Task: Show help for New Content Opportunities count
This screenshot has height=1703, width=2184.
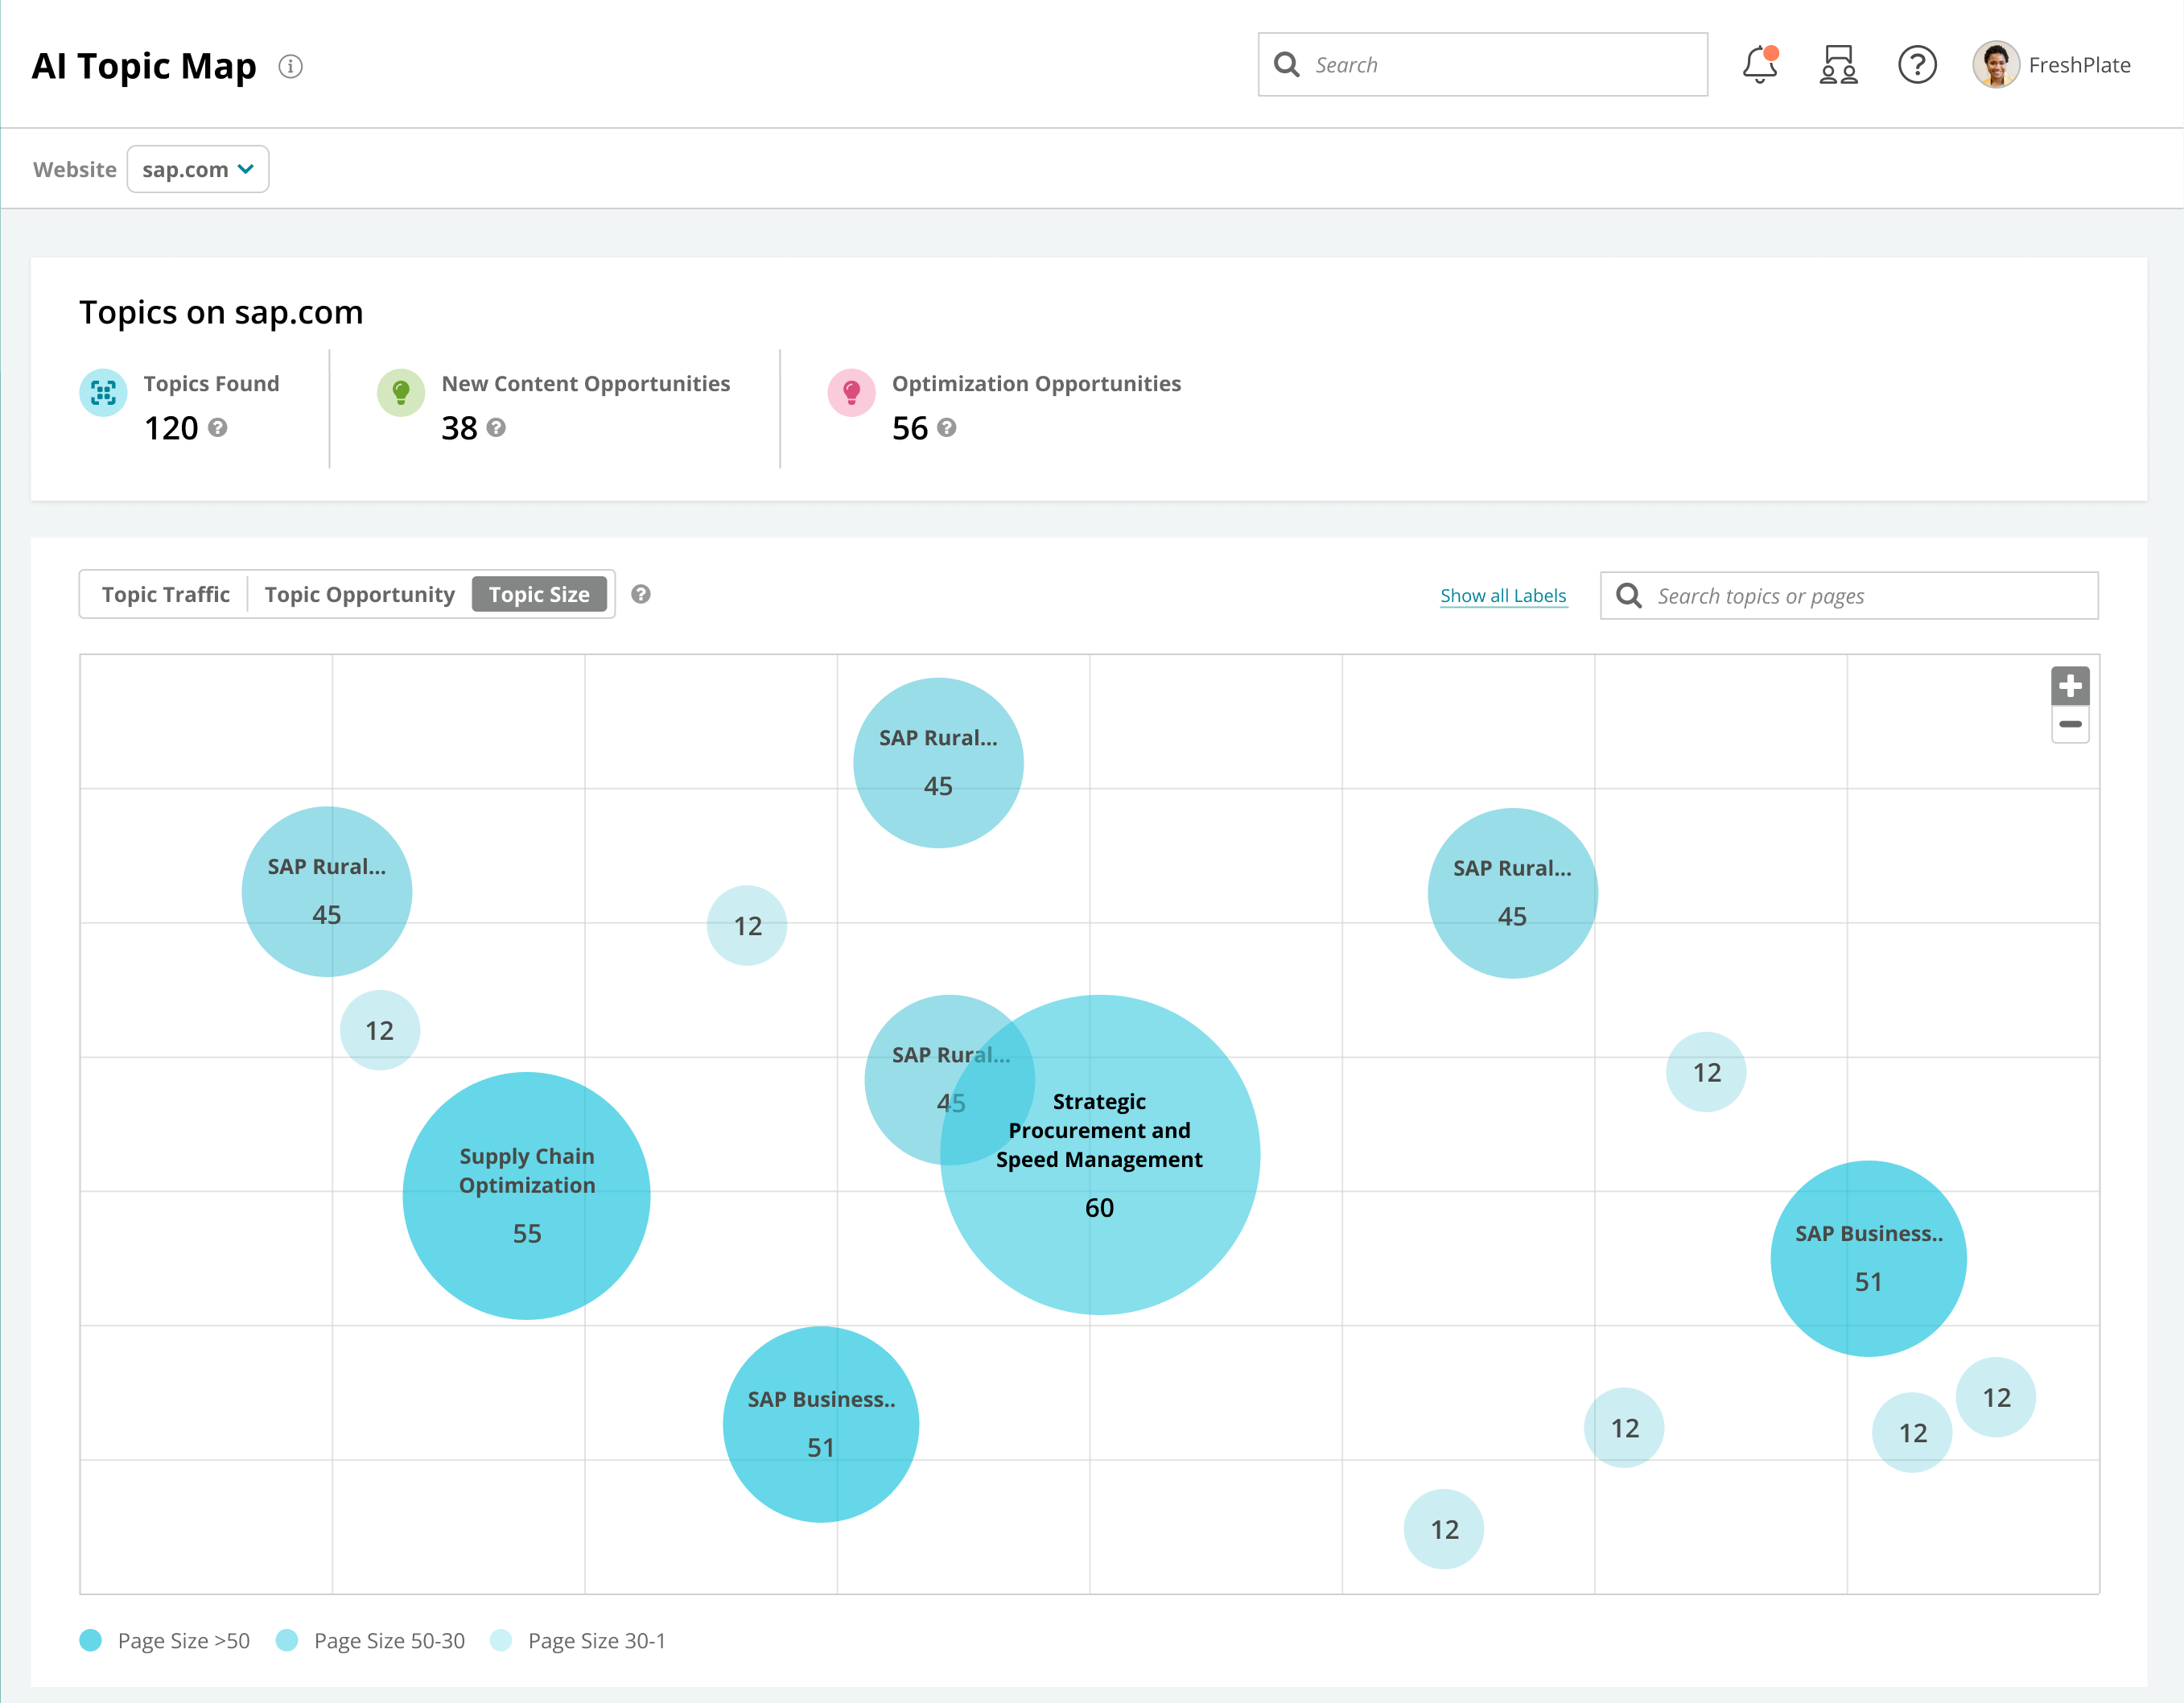Action: pyautogui.click(x=496, y=428)
